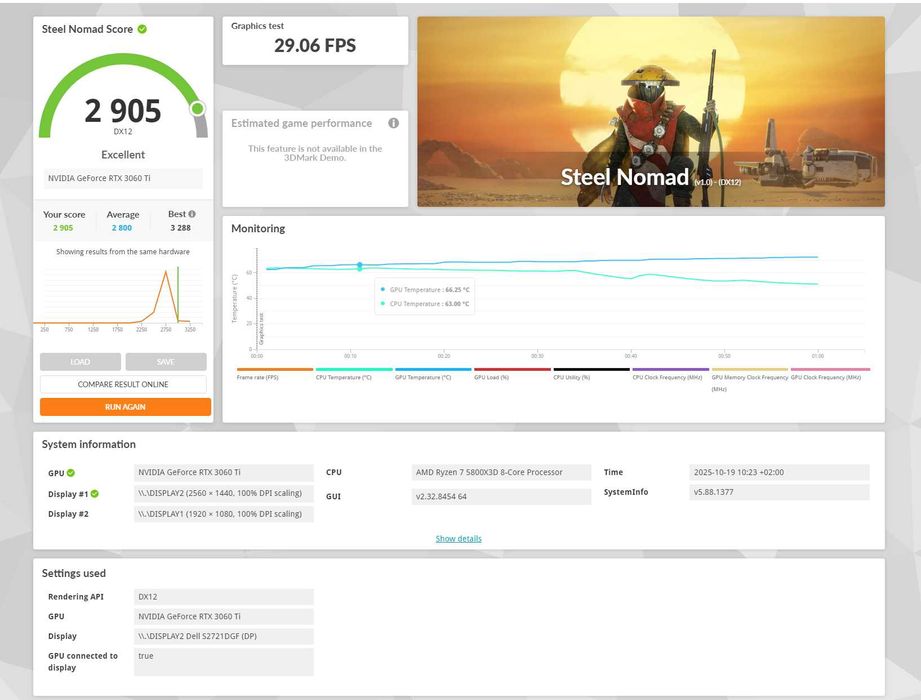Click the Settings used GPU value RTX 3060 Ti
Screen dimensions: 921x700
(224, 617)
